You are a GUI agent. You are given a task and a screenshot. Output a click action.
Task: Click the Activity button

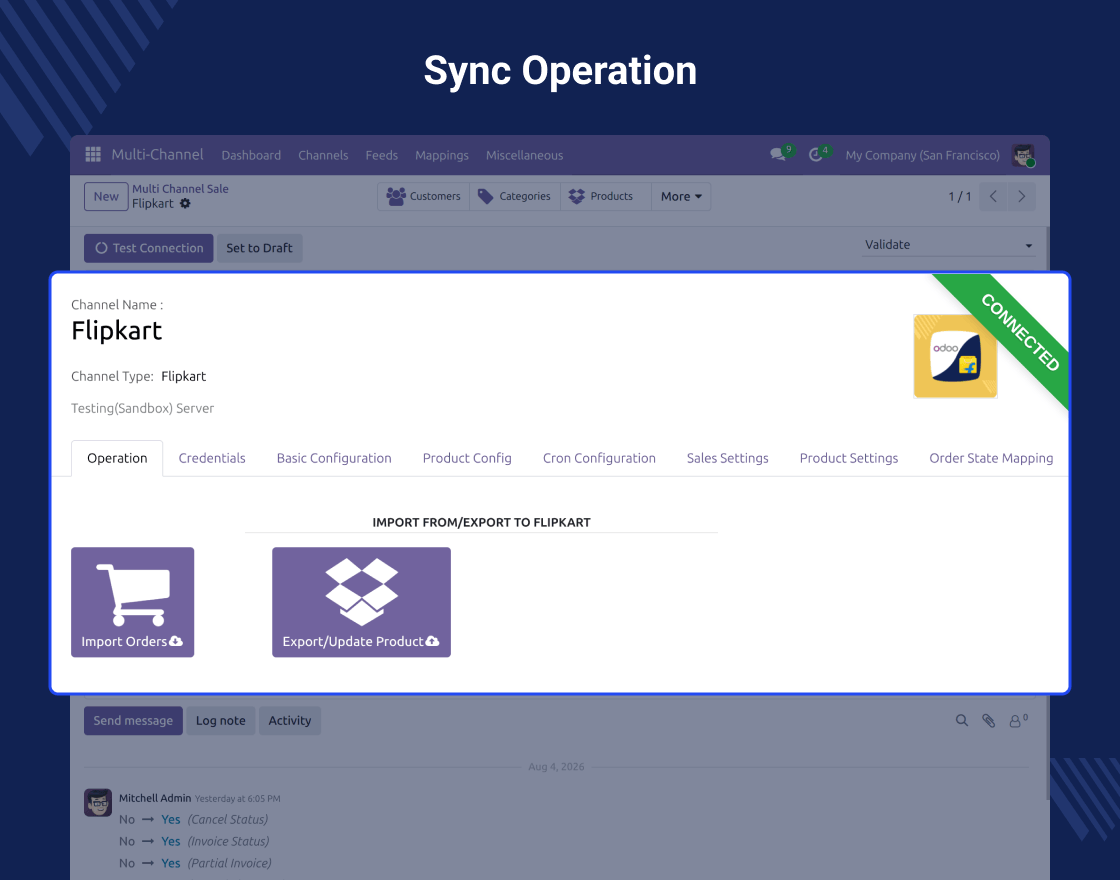coord(290,721)
